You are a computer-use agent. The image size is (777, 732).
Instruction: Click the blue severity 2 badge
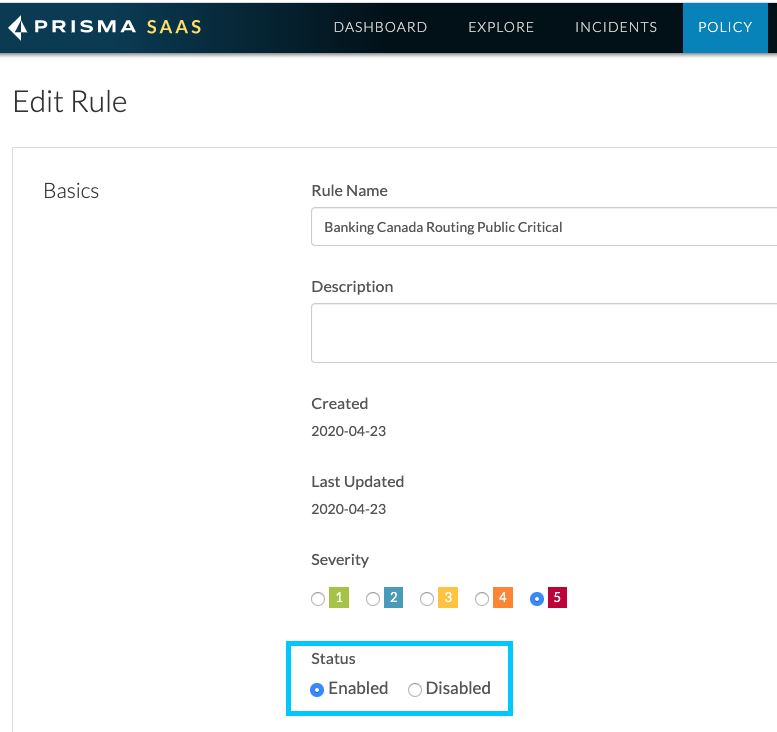click(394, 598)
